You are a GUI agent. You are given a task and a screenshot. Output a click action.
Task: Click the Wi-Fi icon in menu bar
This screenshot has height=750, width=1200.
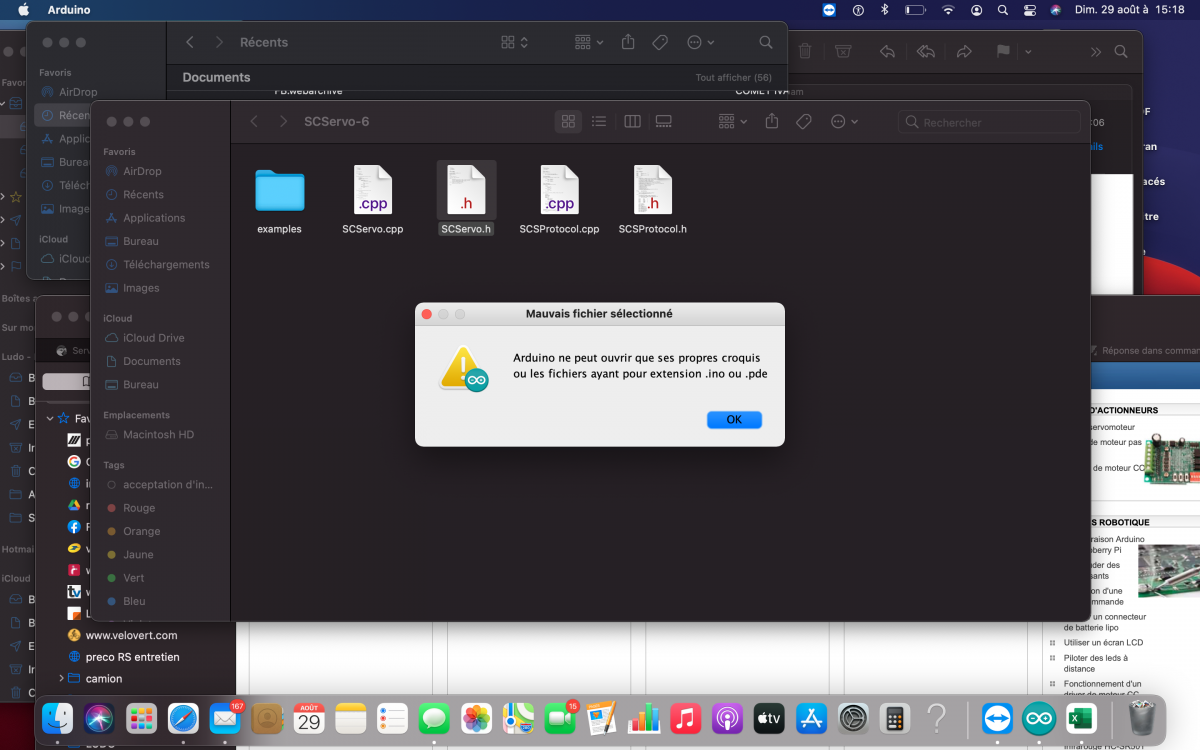tap(948, 10)
